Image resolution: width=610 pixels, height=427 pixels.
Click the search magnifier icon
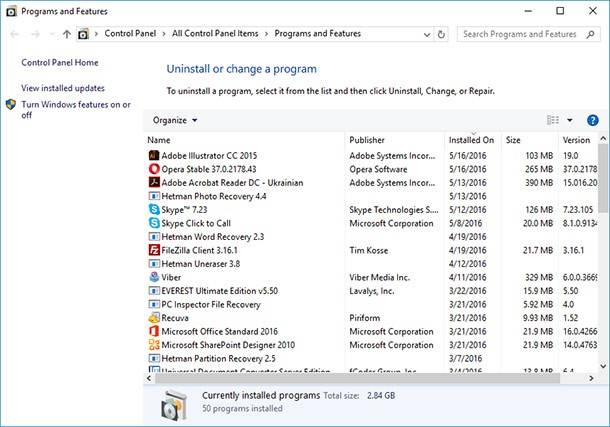click(x=590, y=34)
